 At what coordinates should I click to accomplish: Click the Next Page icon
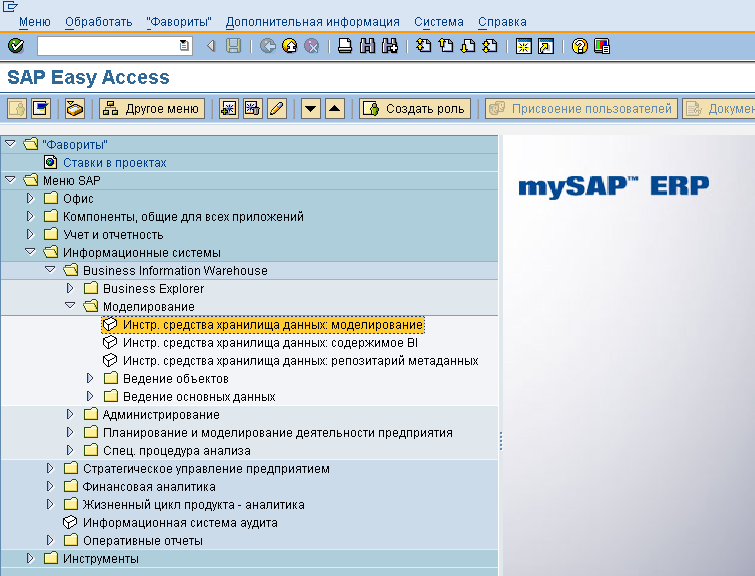pyautogui.click(x=468, y=46)
